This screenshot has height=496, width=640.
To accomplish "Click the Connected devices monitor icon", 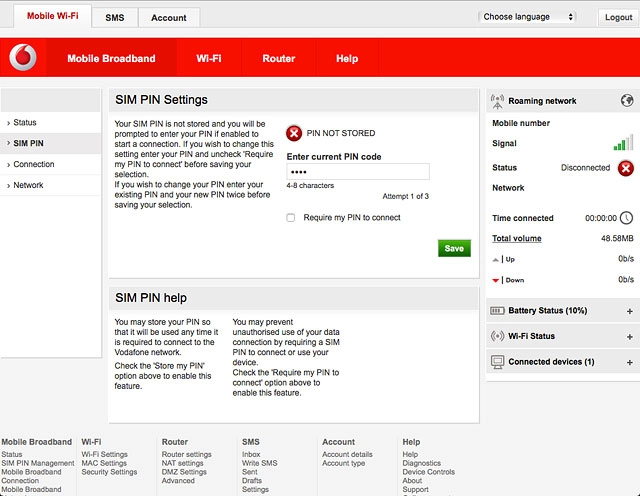I will pos(497,362).
